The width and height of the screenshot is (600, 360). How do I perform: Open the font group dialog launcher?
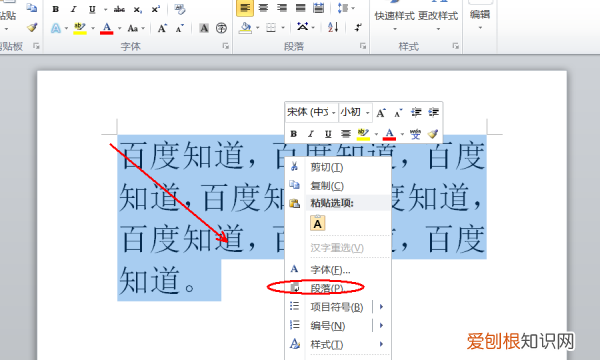(x=226, y=46)
